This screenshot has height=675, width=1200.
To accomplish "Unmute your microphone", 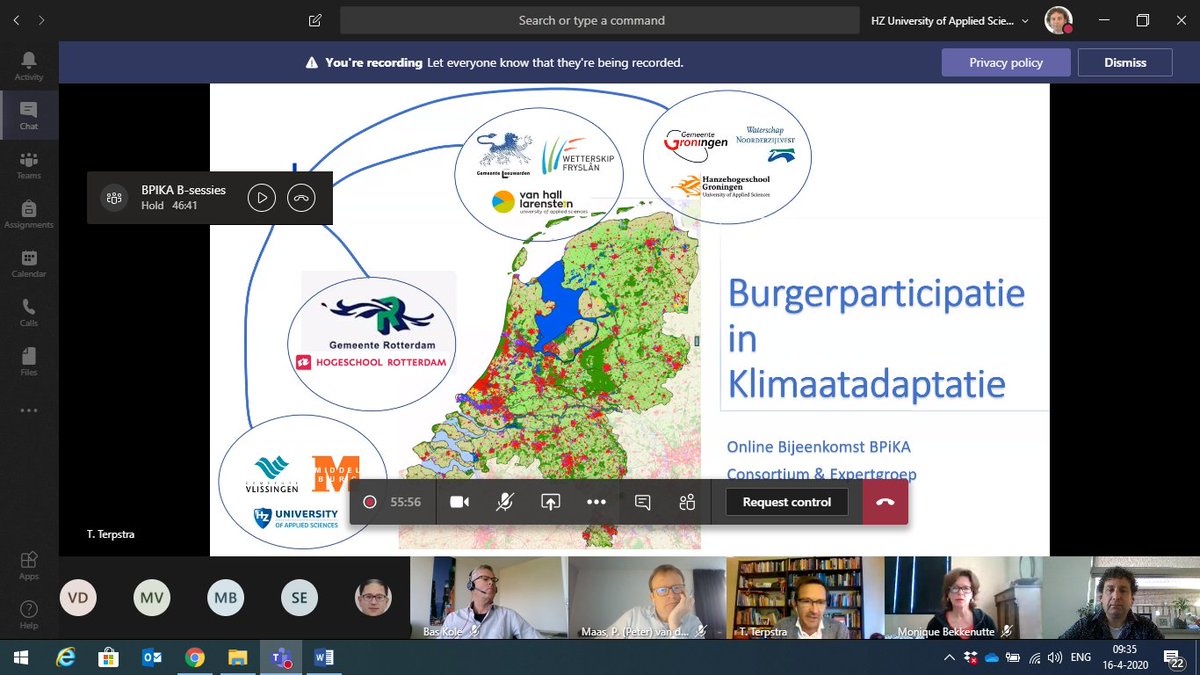I will coord(505,501).
